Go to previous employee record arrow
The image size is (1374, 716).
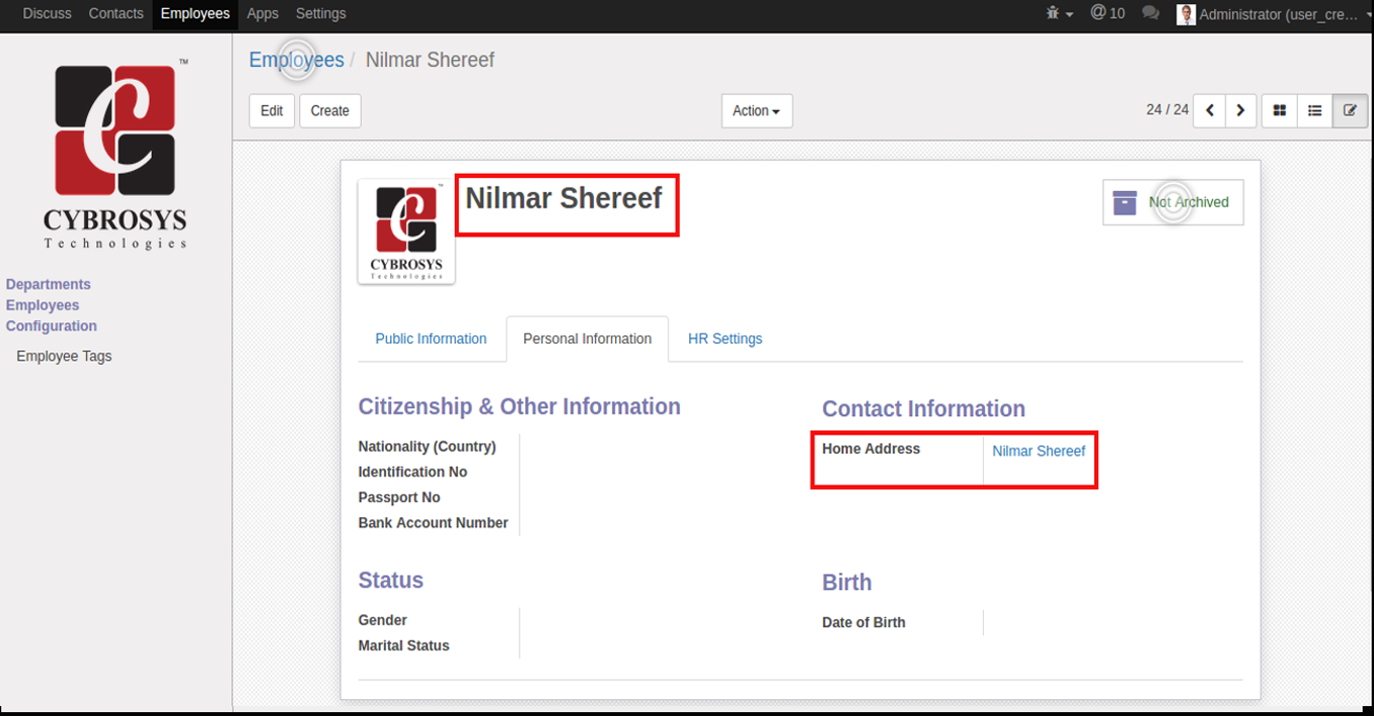point(1210,111)
